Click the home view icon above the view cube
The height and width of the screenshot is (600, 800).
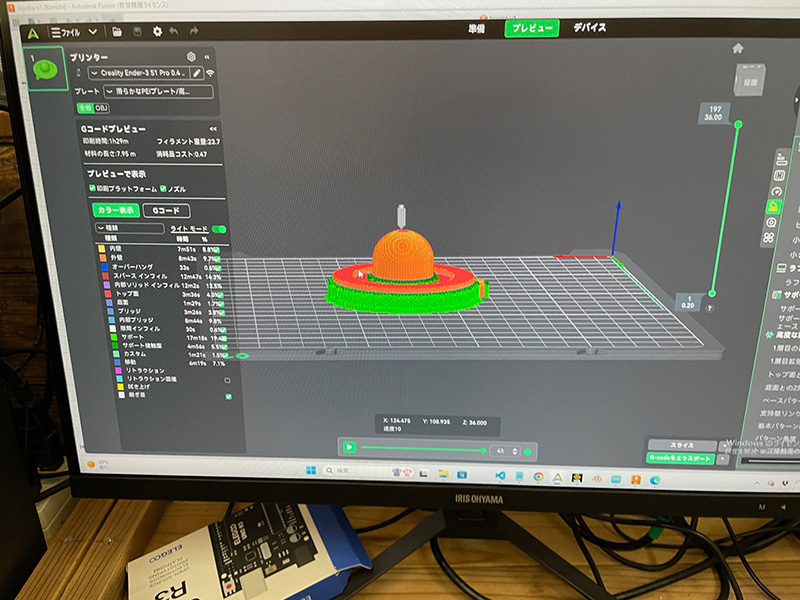737,48
